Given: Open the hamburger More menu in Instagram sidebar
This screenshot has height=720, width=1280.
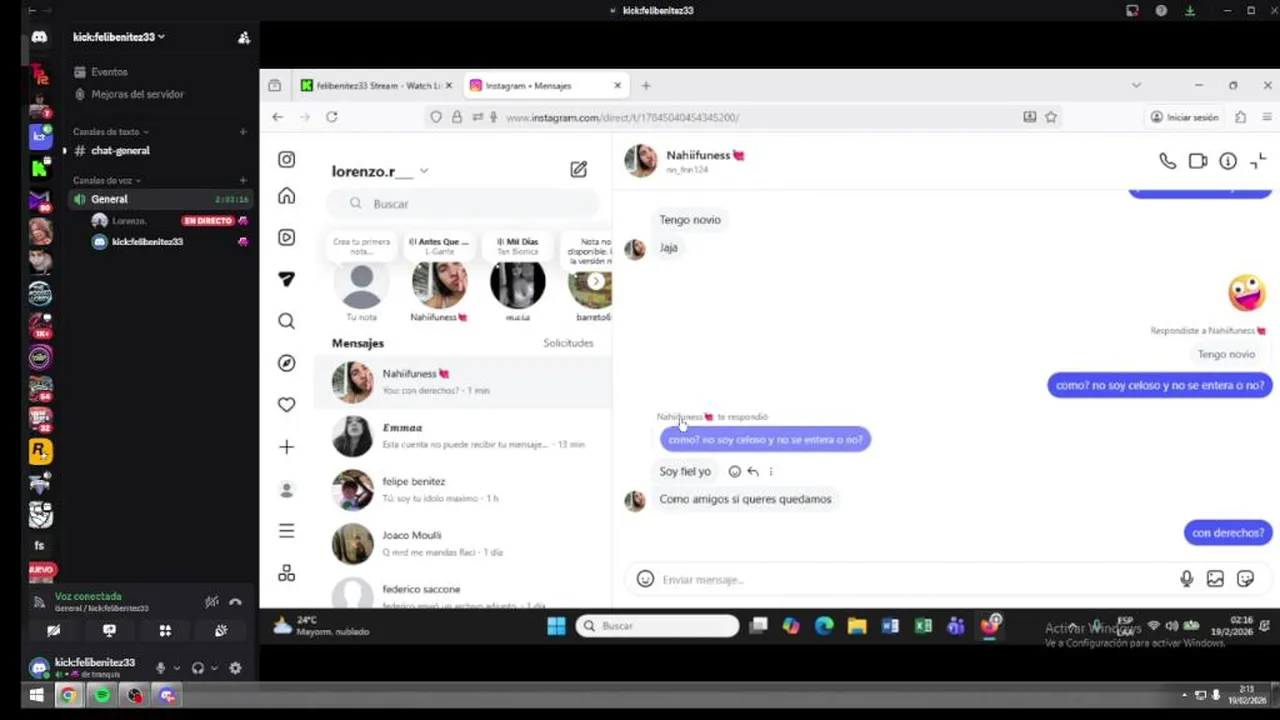Looking at the screenshot, I should [x=287, y=531].
